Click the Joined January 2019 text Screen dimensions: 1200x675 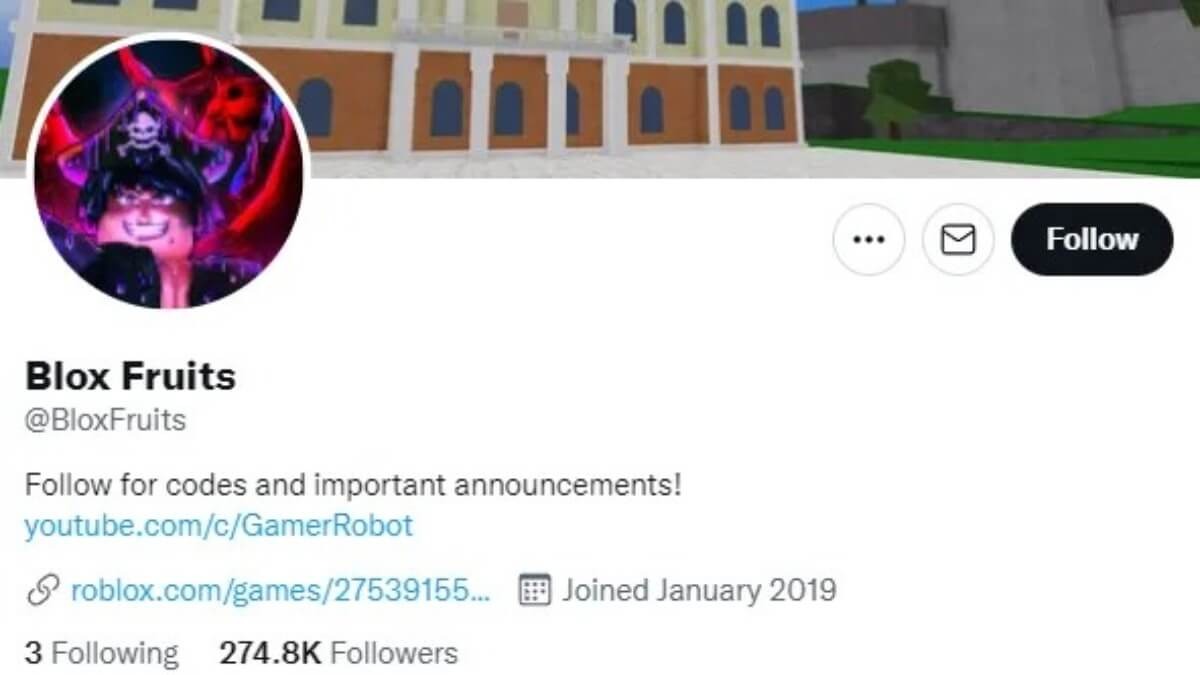pos(698,590)
